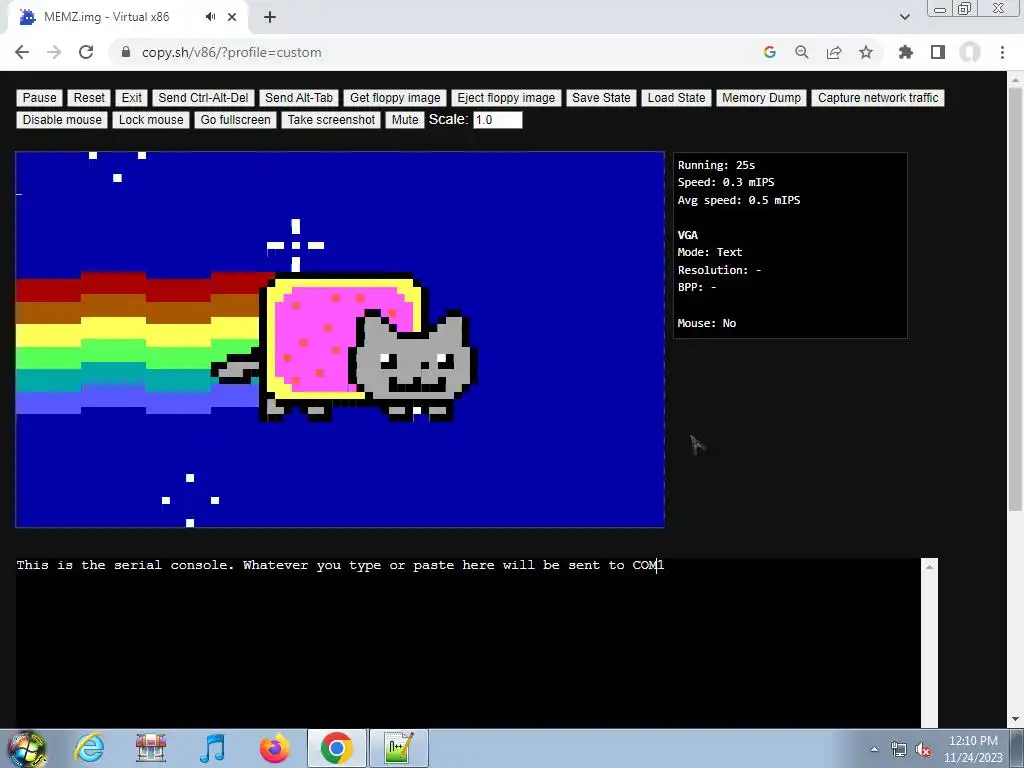
Task: Click the Exit button
Action: point(131,98)
